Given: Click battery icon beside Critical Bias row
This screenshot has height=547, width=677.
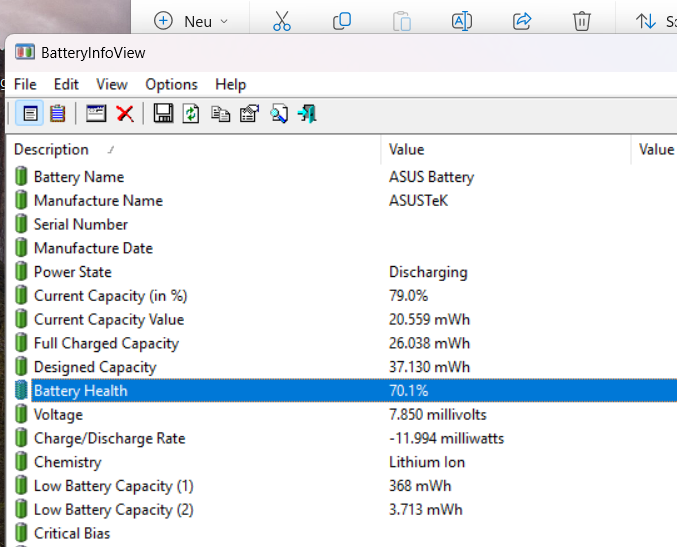Looking at the screenshot, I should tap(21, 533).
